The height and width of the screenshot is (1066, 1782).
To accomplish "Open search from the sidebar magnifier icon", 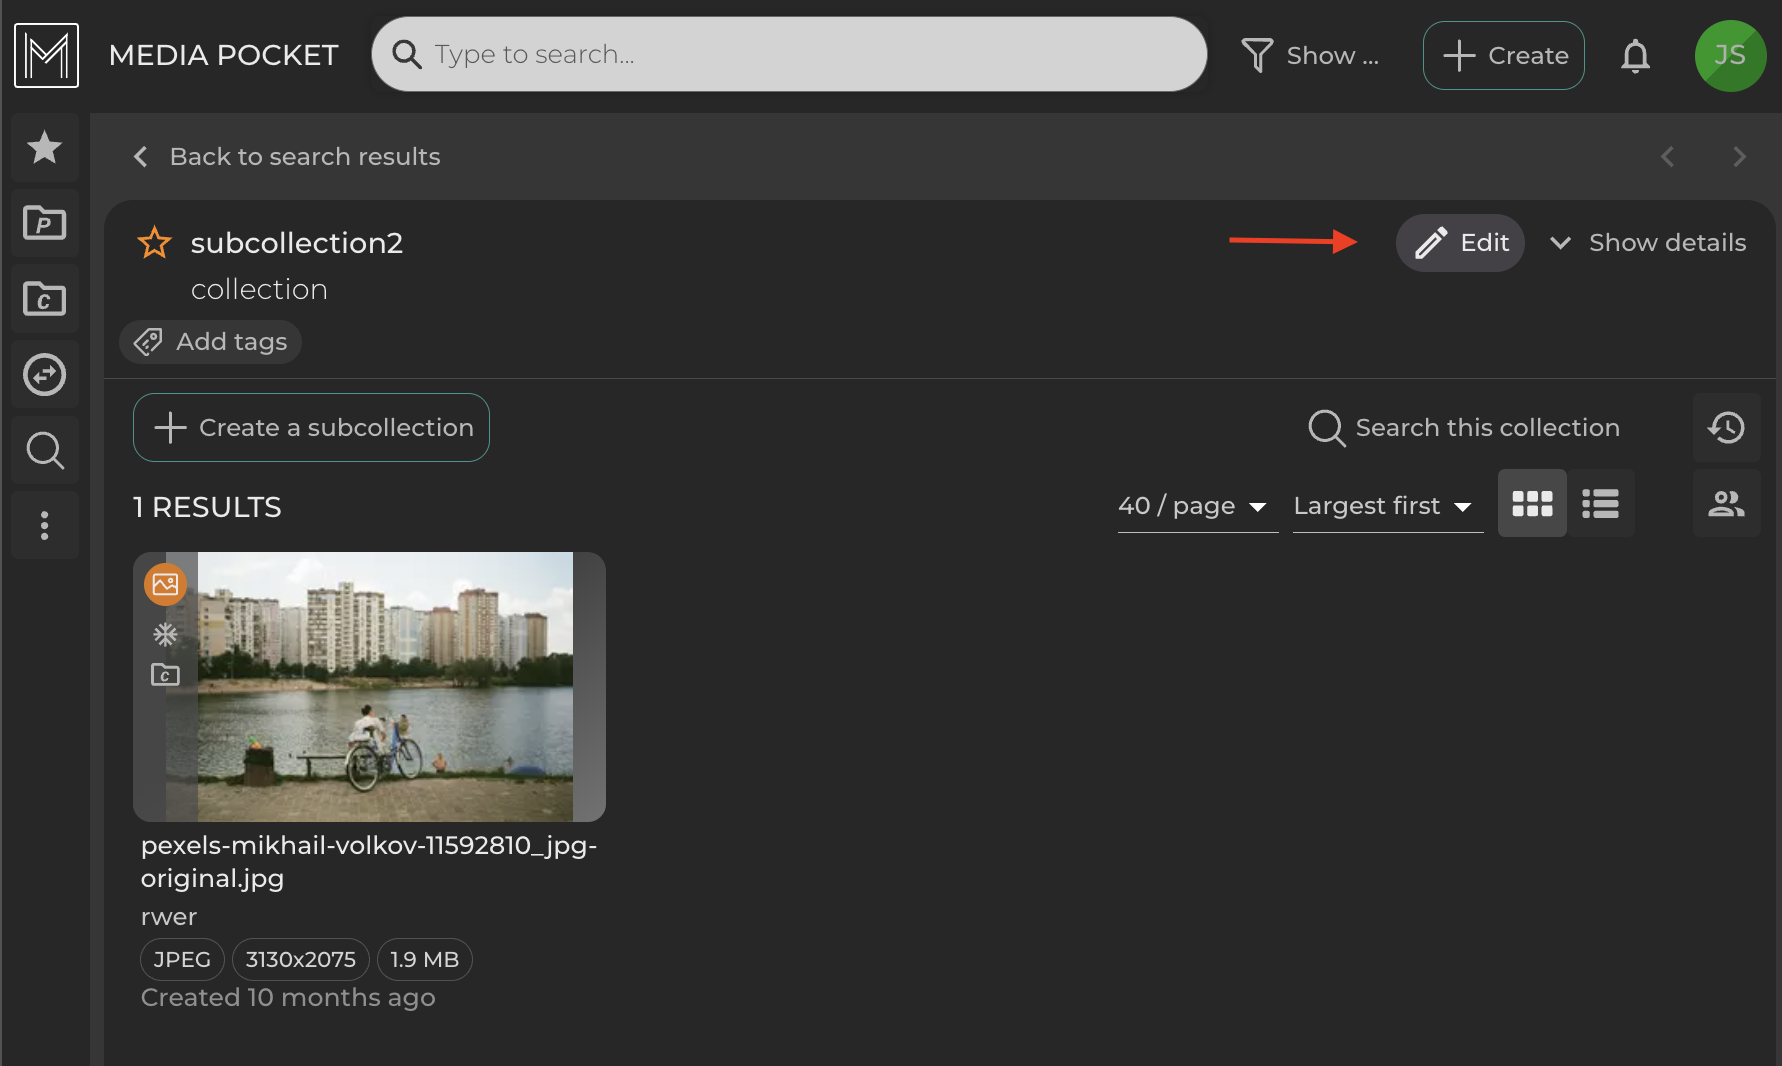I will coord(44,450).
